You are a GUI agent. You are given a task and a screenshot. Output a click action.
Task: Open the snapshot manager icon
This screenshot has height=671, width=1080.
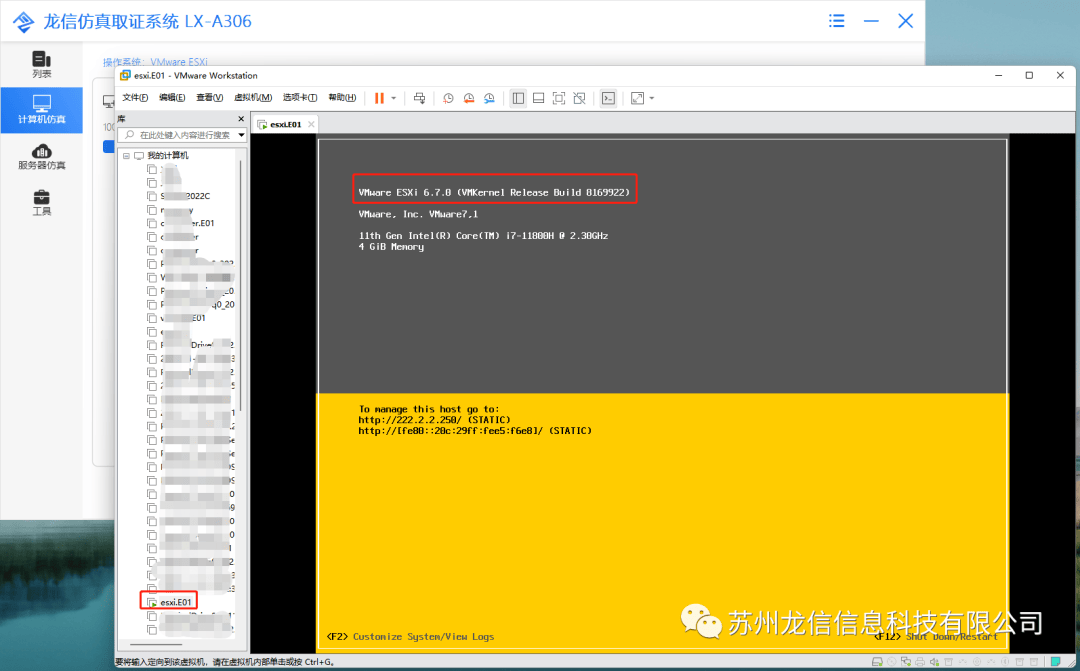click(x=489, y=98)
